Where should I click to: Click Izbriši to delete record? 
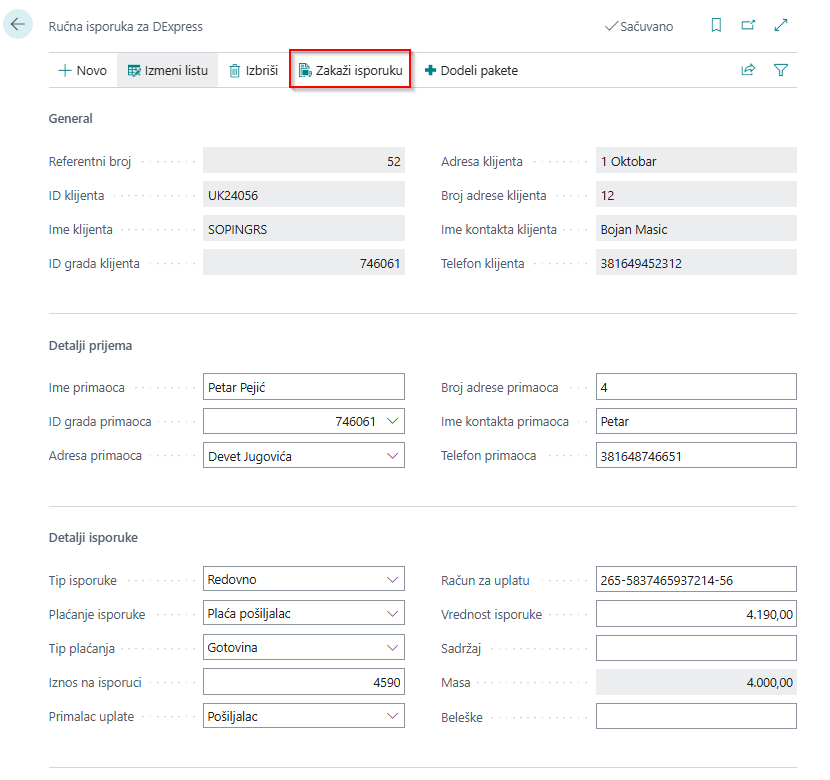(x=253, y=71)
